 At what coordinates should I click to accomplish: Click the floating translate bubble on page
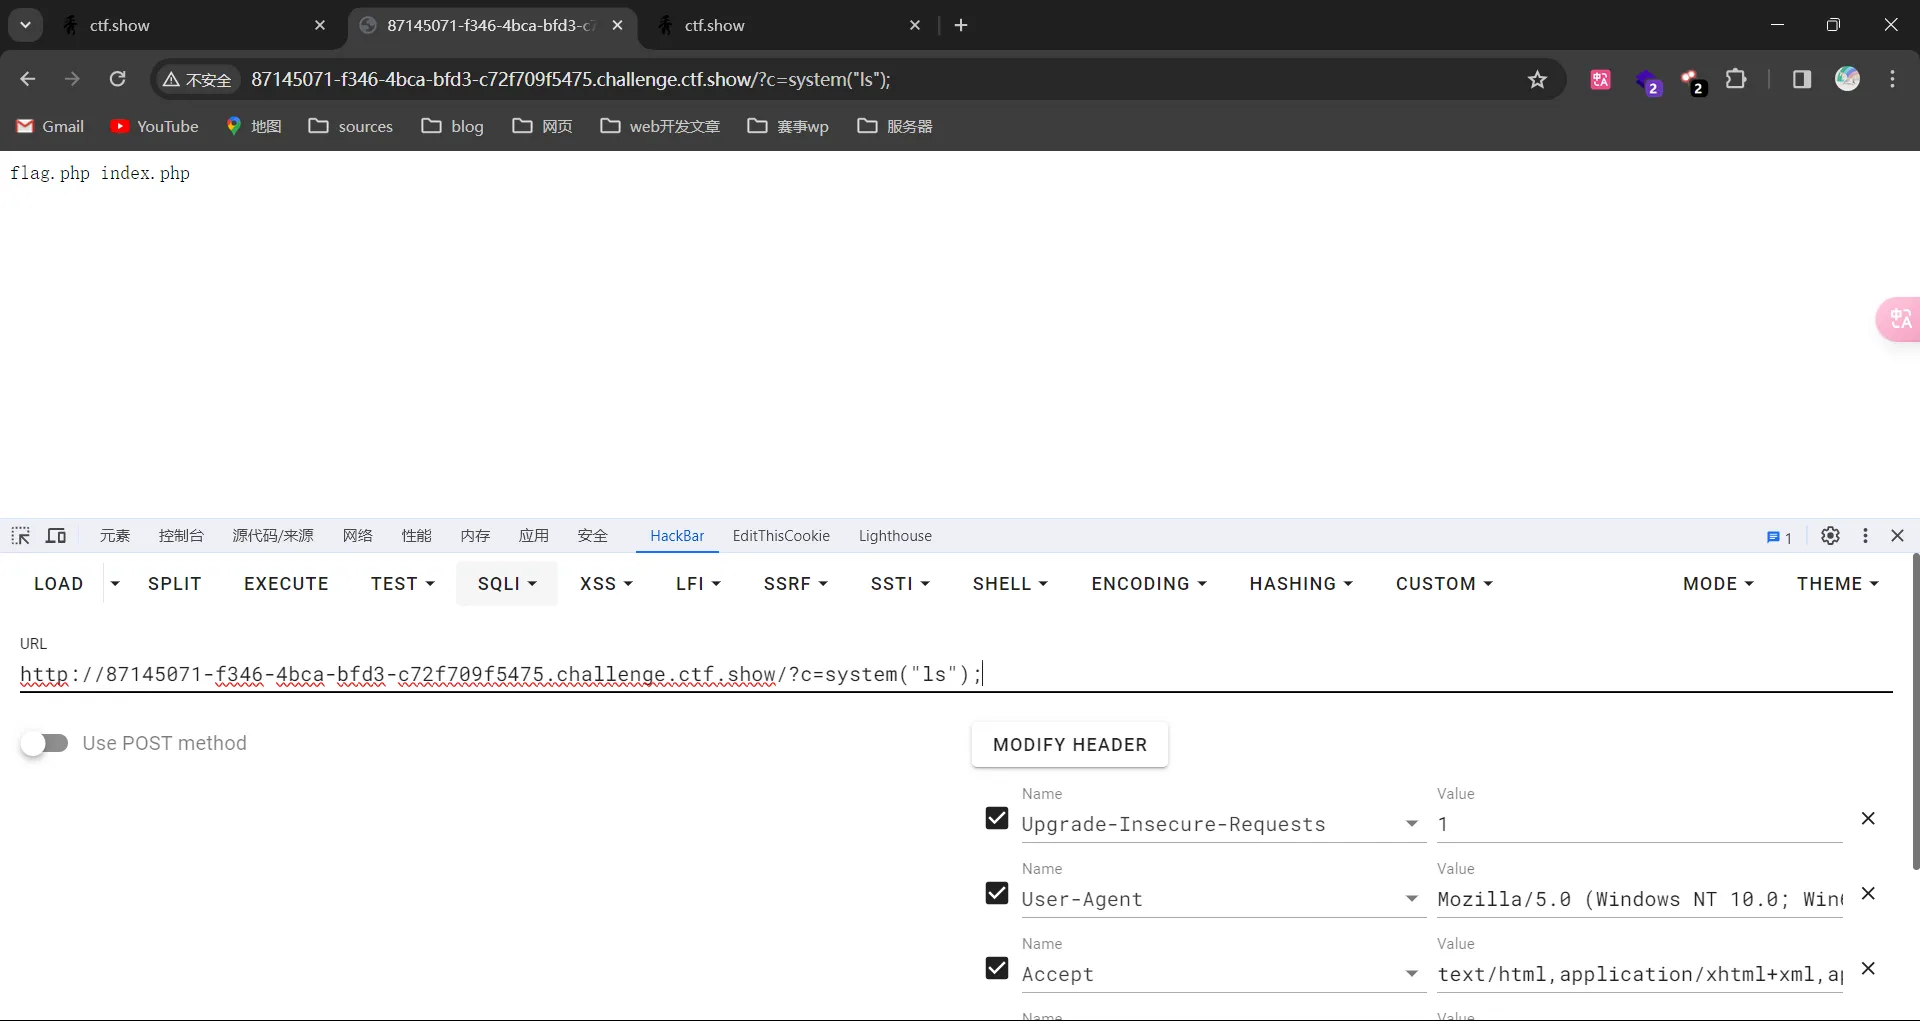click(x=1898, y=319)
